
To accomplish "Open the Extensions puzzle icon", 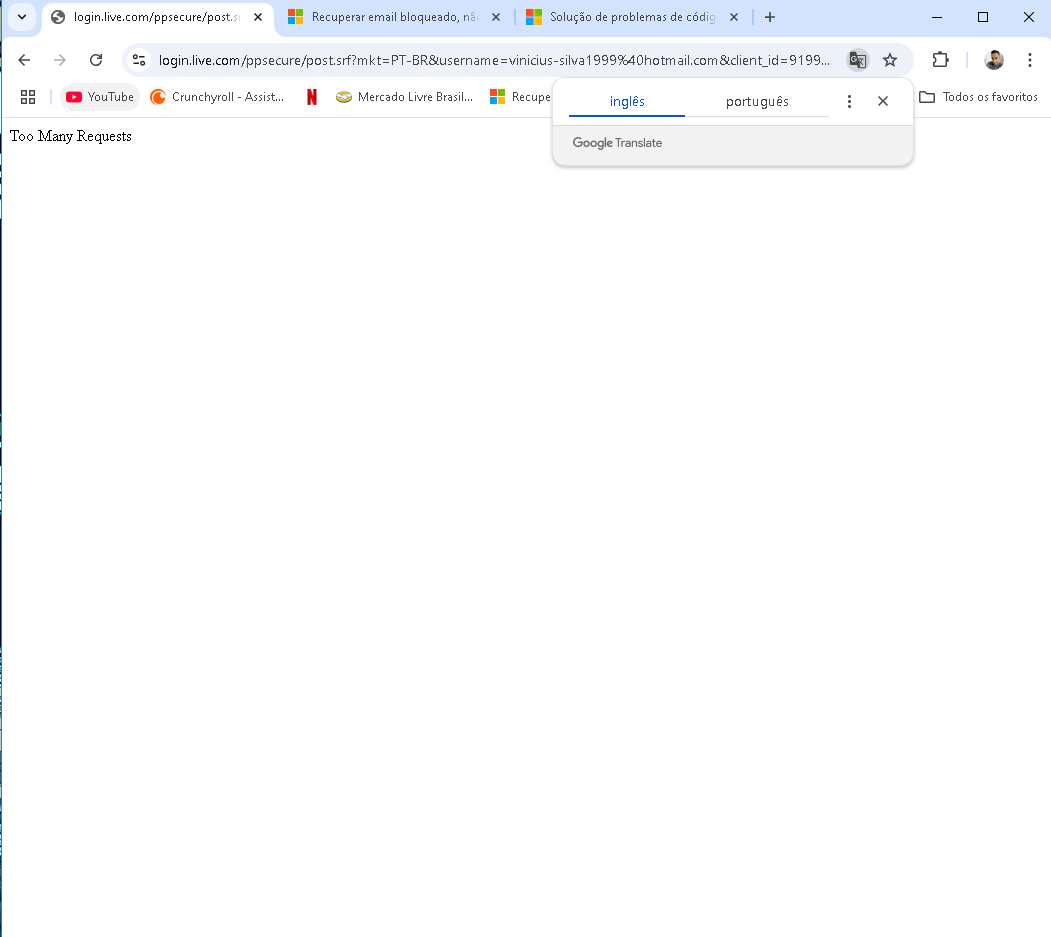I will (940, 60).
